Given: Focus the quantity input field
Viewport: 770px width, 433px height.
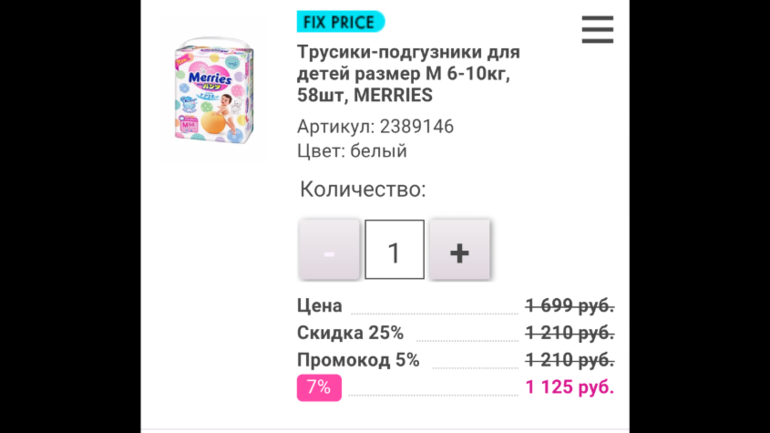Looking at the screenshot, I should [x=394, y=250].
